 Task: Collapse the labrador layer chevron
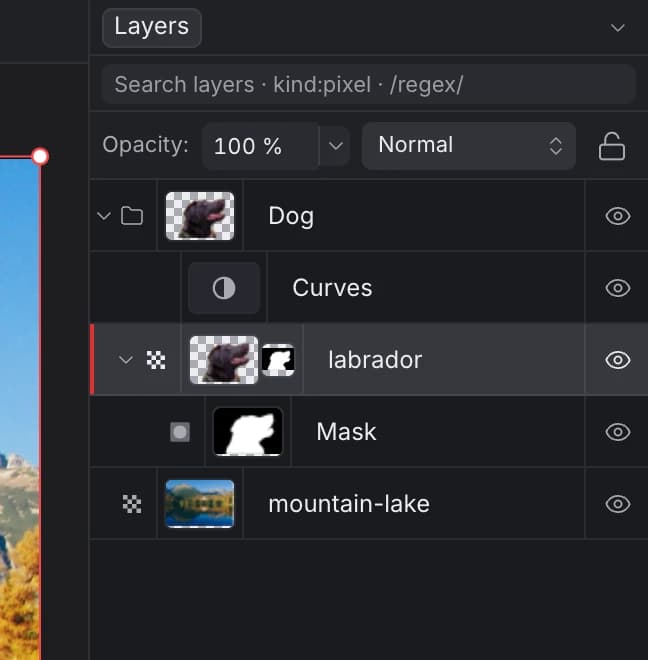[x=126, y=360]
